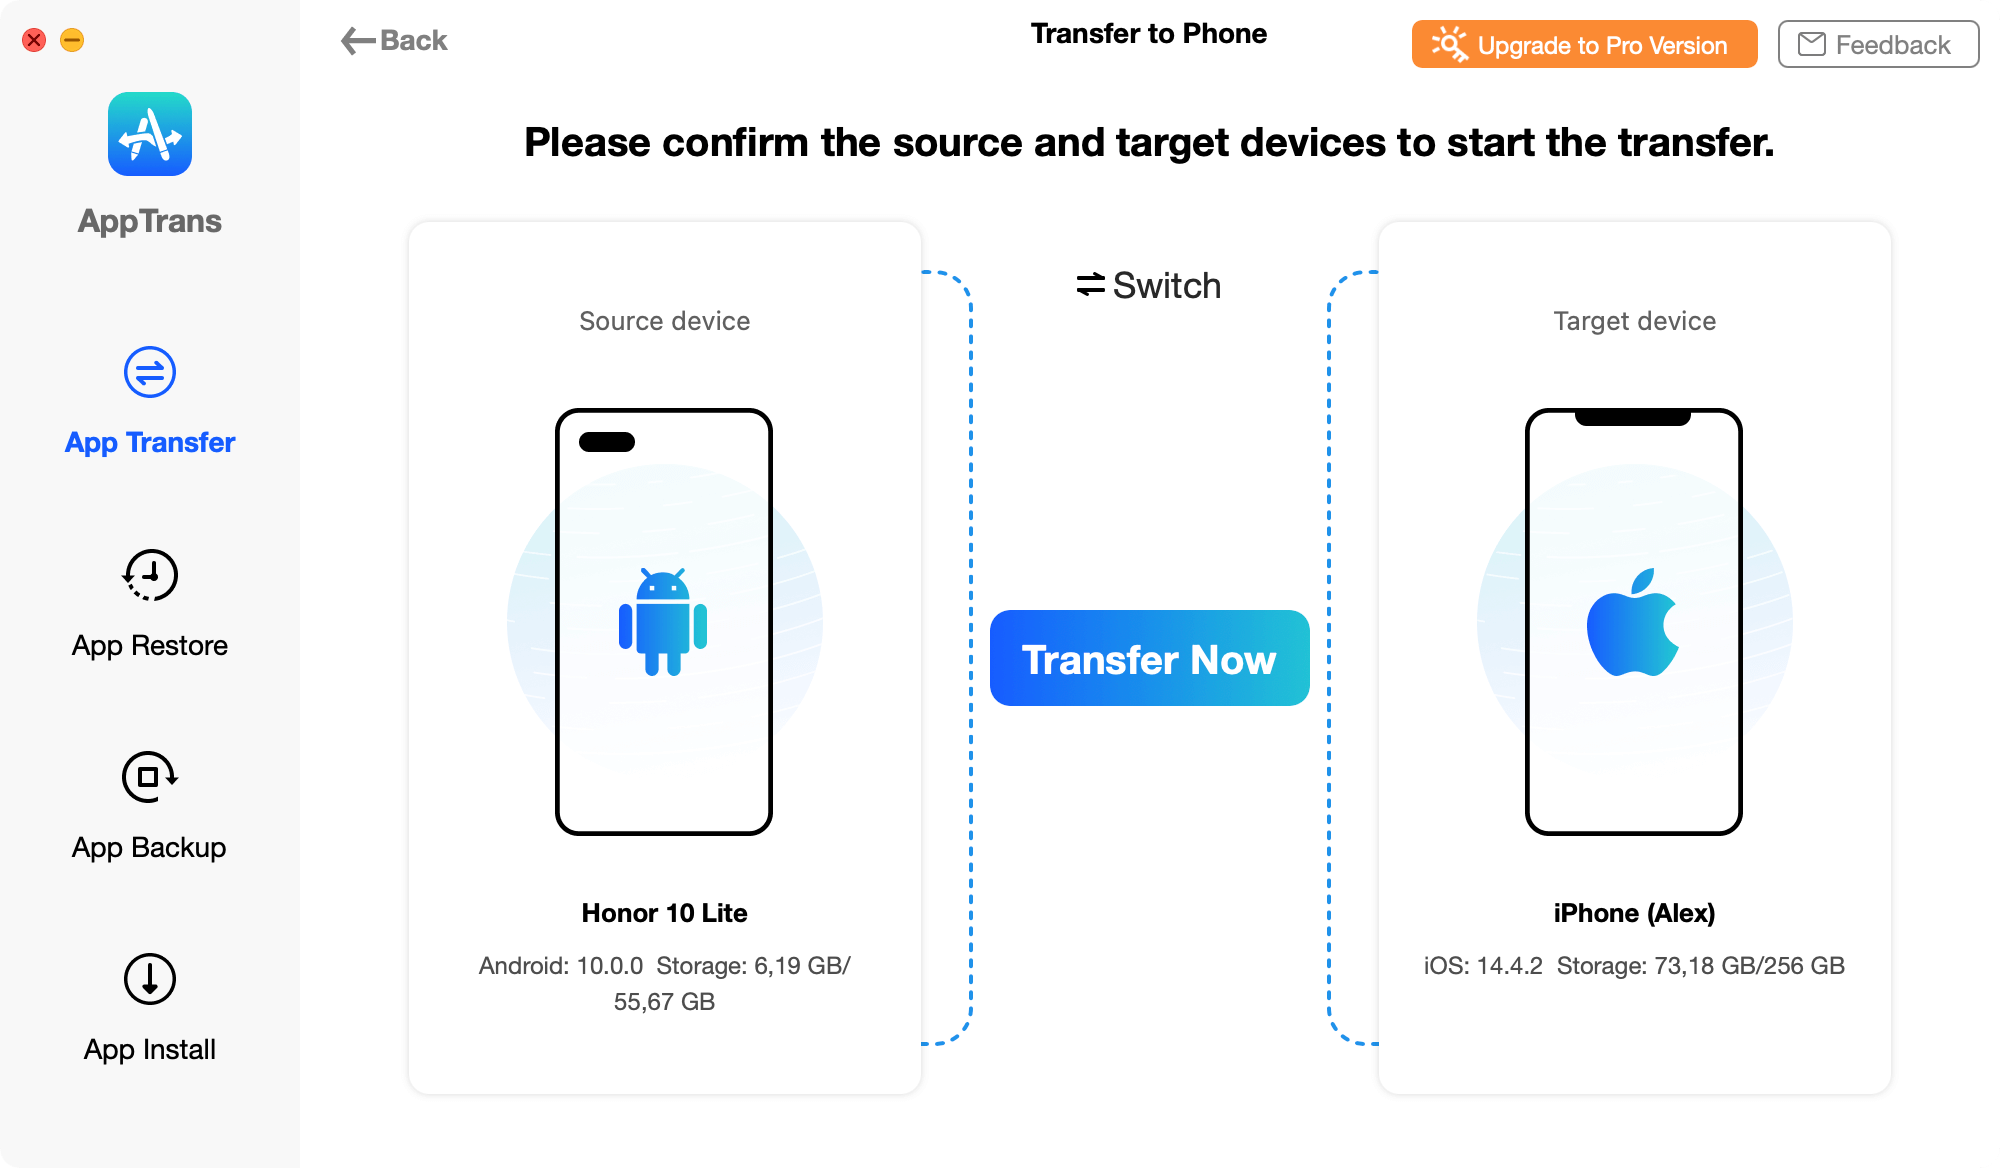Screen dimensions: 2000x1168
Task: Click the App Transfer icon in sidebar
Action: click(149, 374)
